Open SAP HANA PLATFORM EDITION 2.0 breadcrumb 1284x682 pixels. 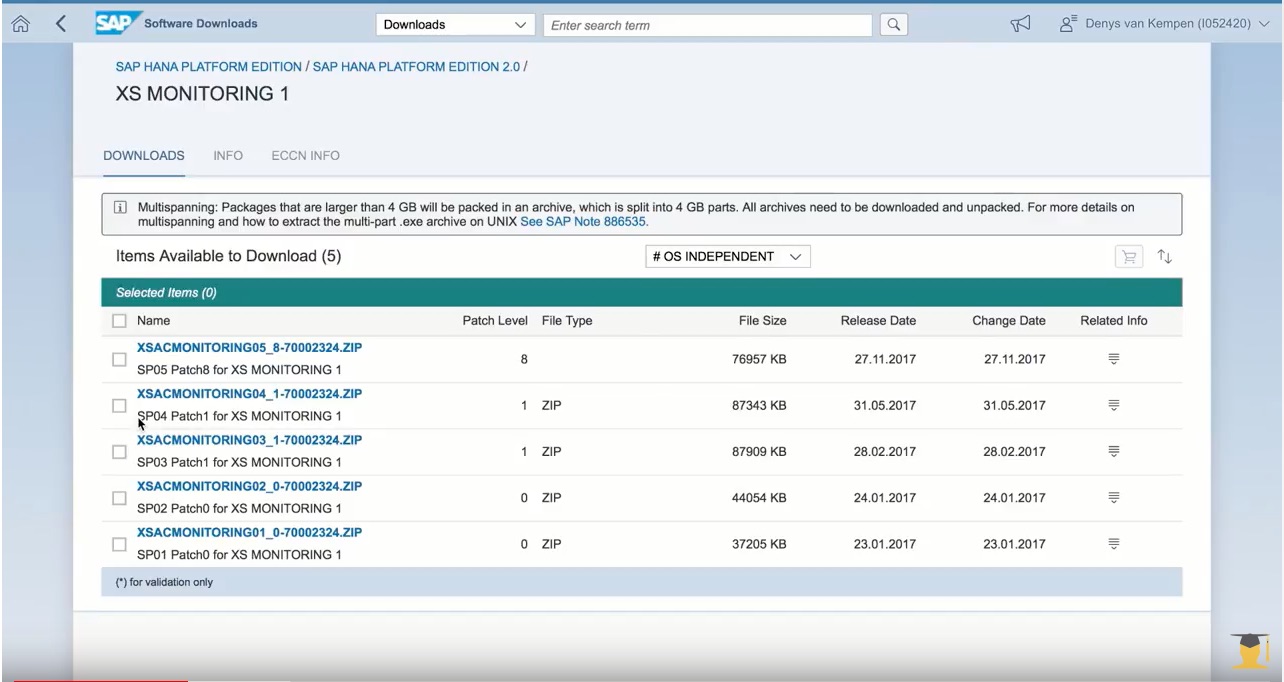coord(416,67)
